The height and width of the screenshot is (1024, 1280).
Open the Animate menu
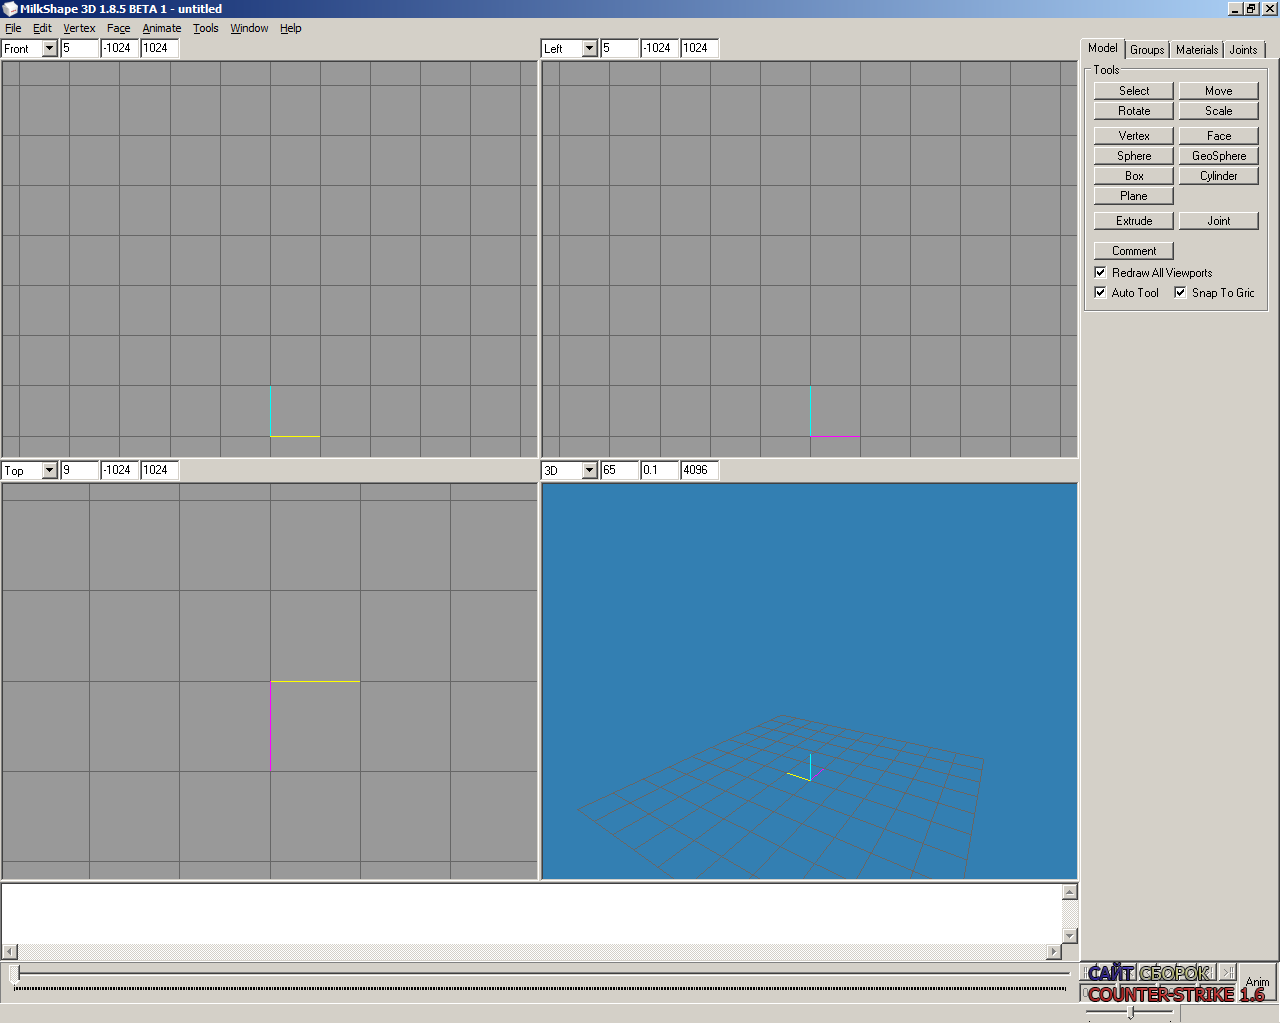pyautogui.click(x=162, y=28)
